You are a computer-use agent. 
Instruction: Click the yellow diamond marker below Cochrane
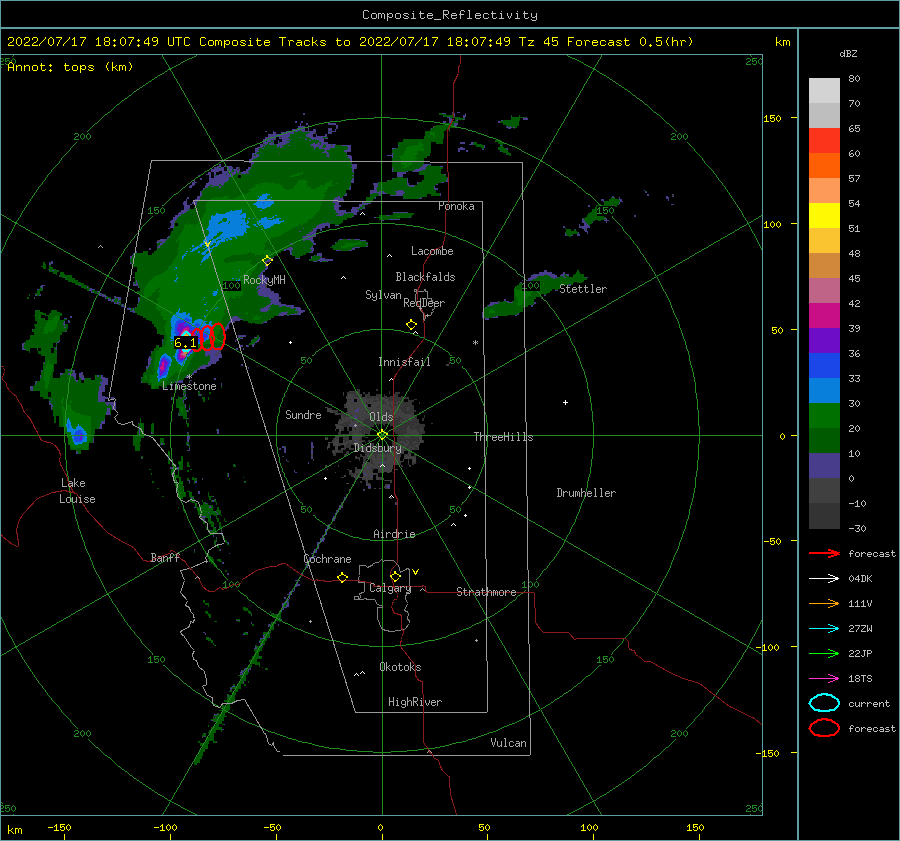tap(343, 578)
